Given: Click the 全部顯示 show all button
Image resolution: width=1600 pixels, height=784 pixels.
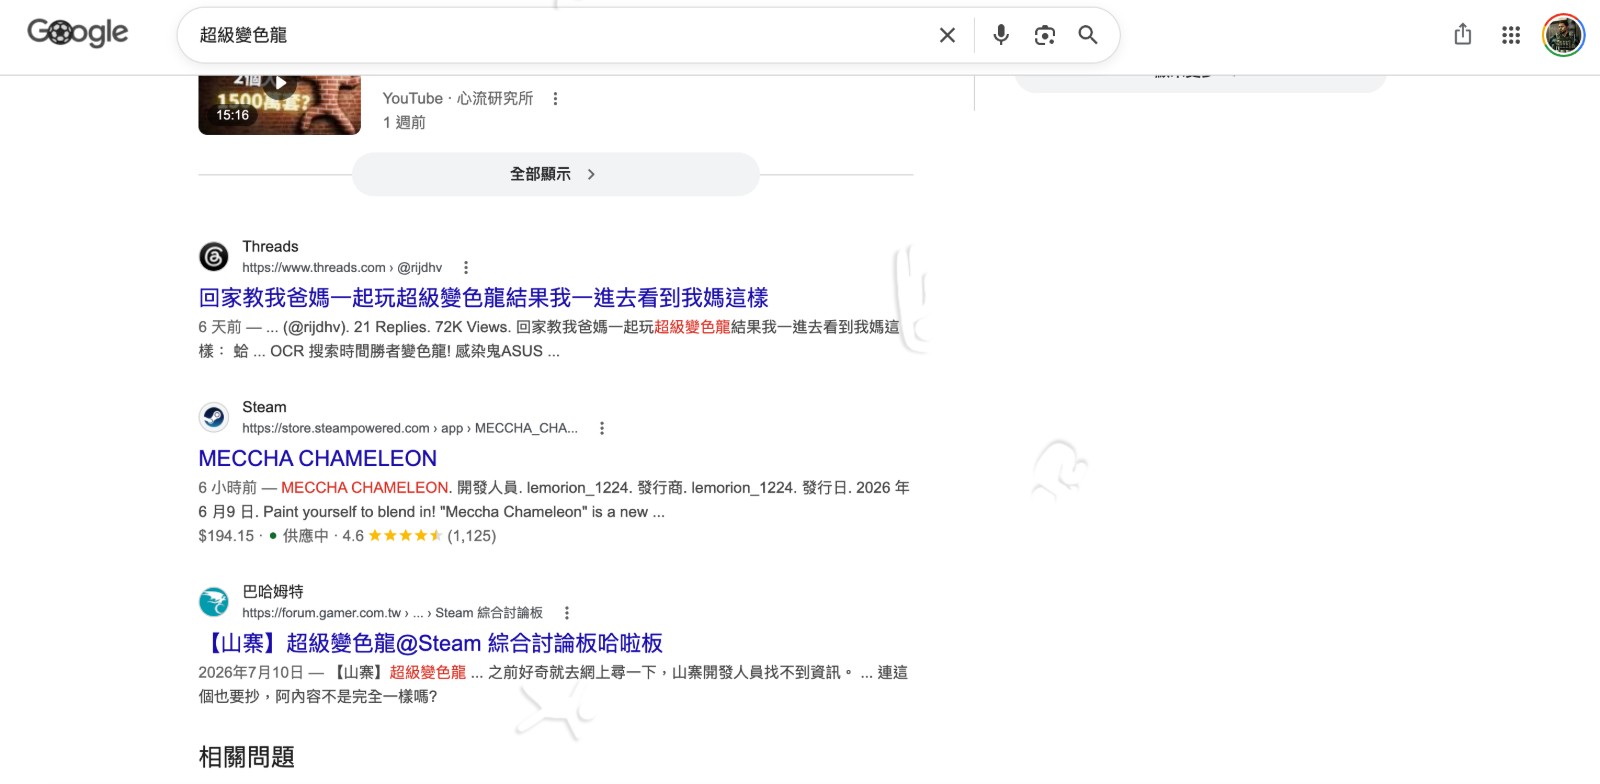Looking at the screenshot, I should click(556, 174).
